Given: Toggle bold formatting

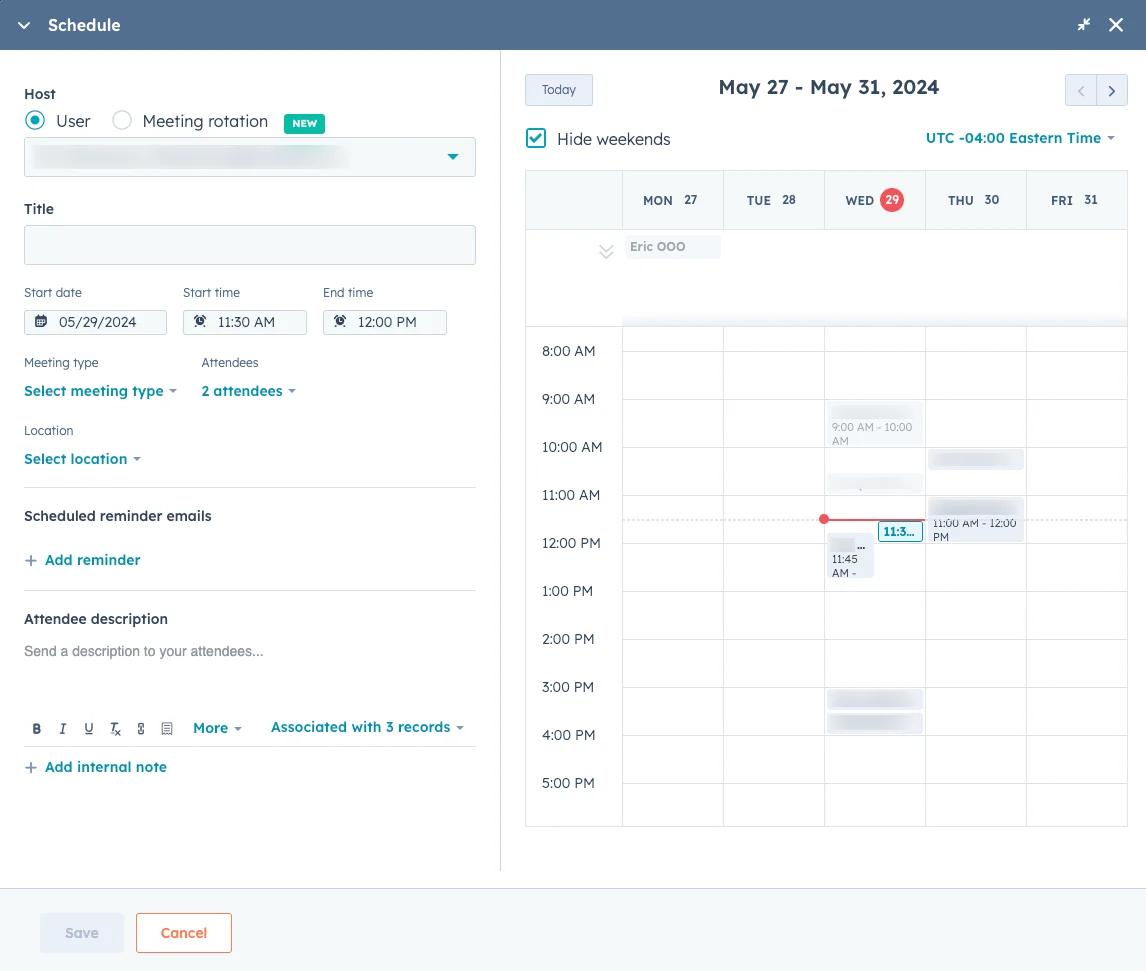Looking at the screenshot, I should coord(37,728).
